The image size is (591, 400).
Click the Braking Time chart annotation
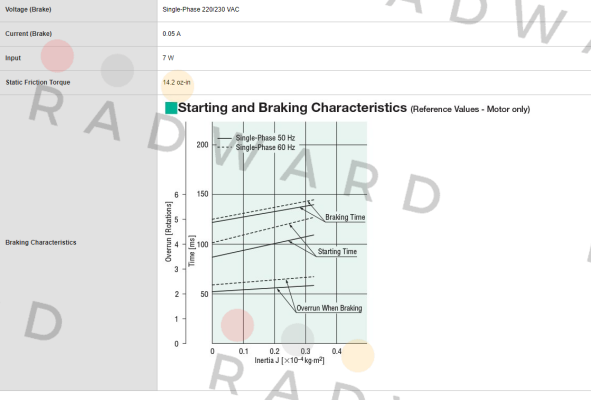pyautogui.click(x=345, y=217)
